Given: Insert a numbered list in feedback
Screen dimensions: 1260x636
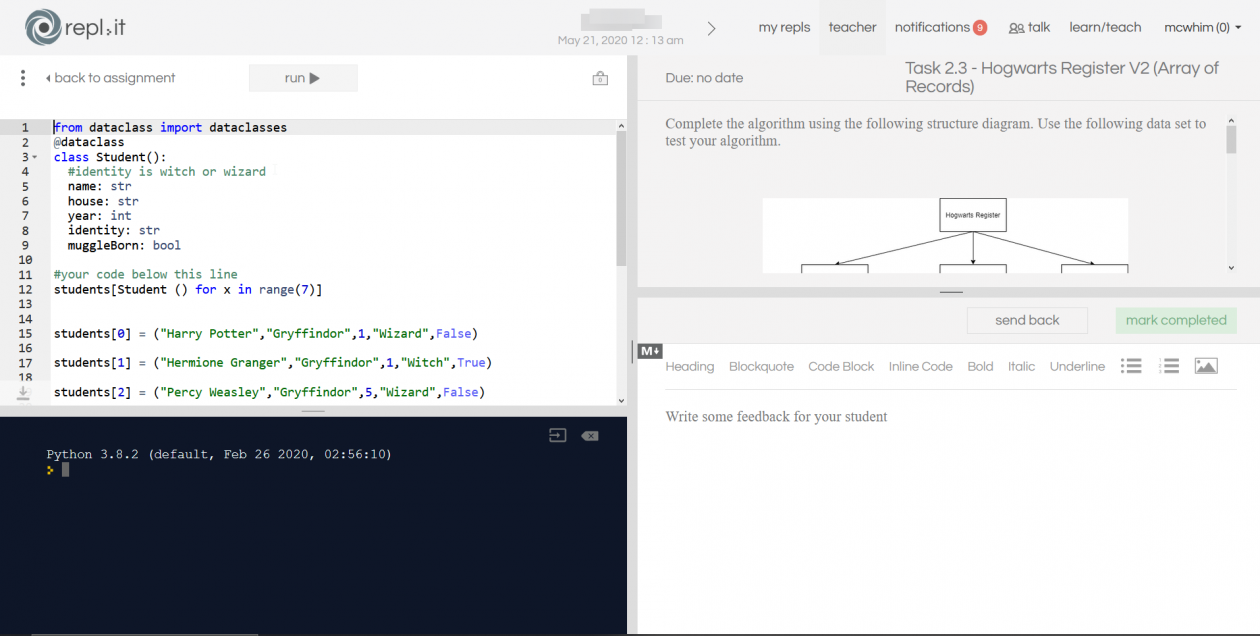Looking at the screenshot, I should (1169, 366).
